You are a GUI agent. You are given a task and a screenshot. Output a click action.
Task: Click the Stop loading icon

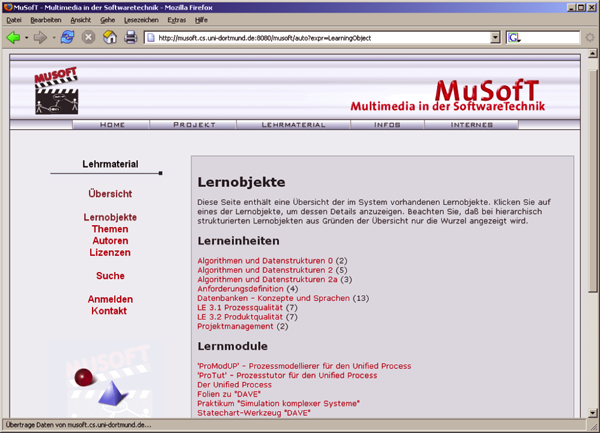[88, 37]
